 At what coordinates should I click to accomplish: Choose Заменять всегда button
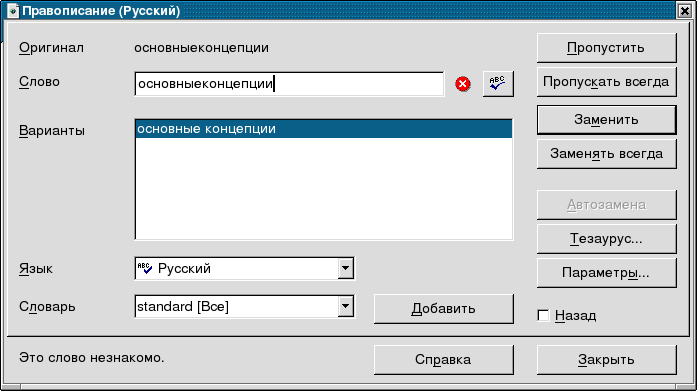click(606, 154)
